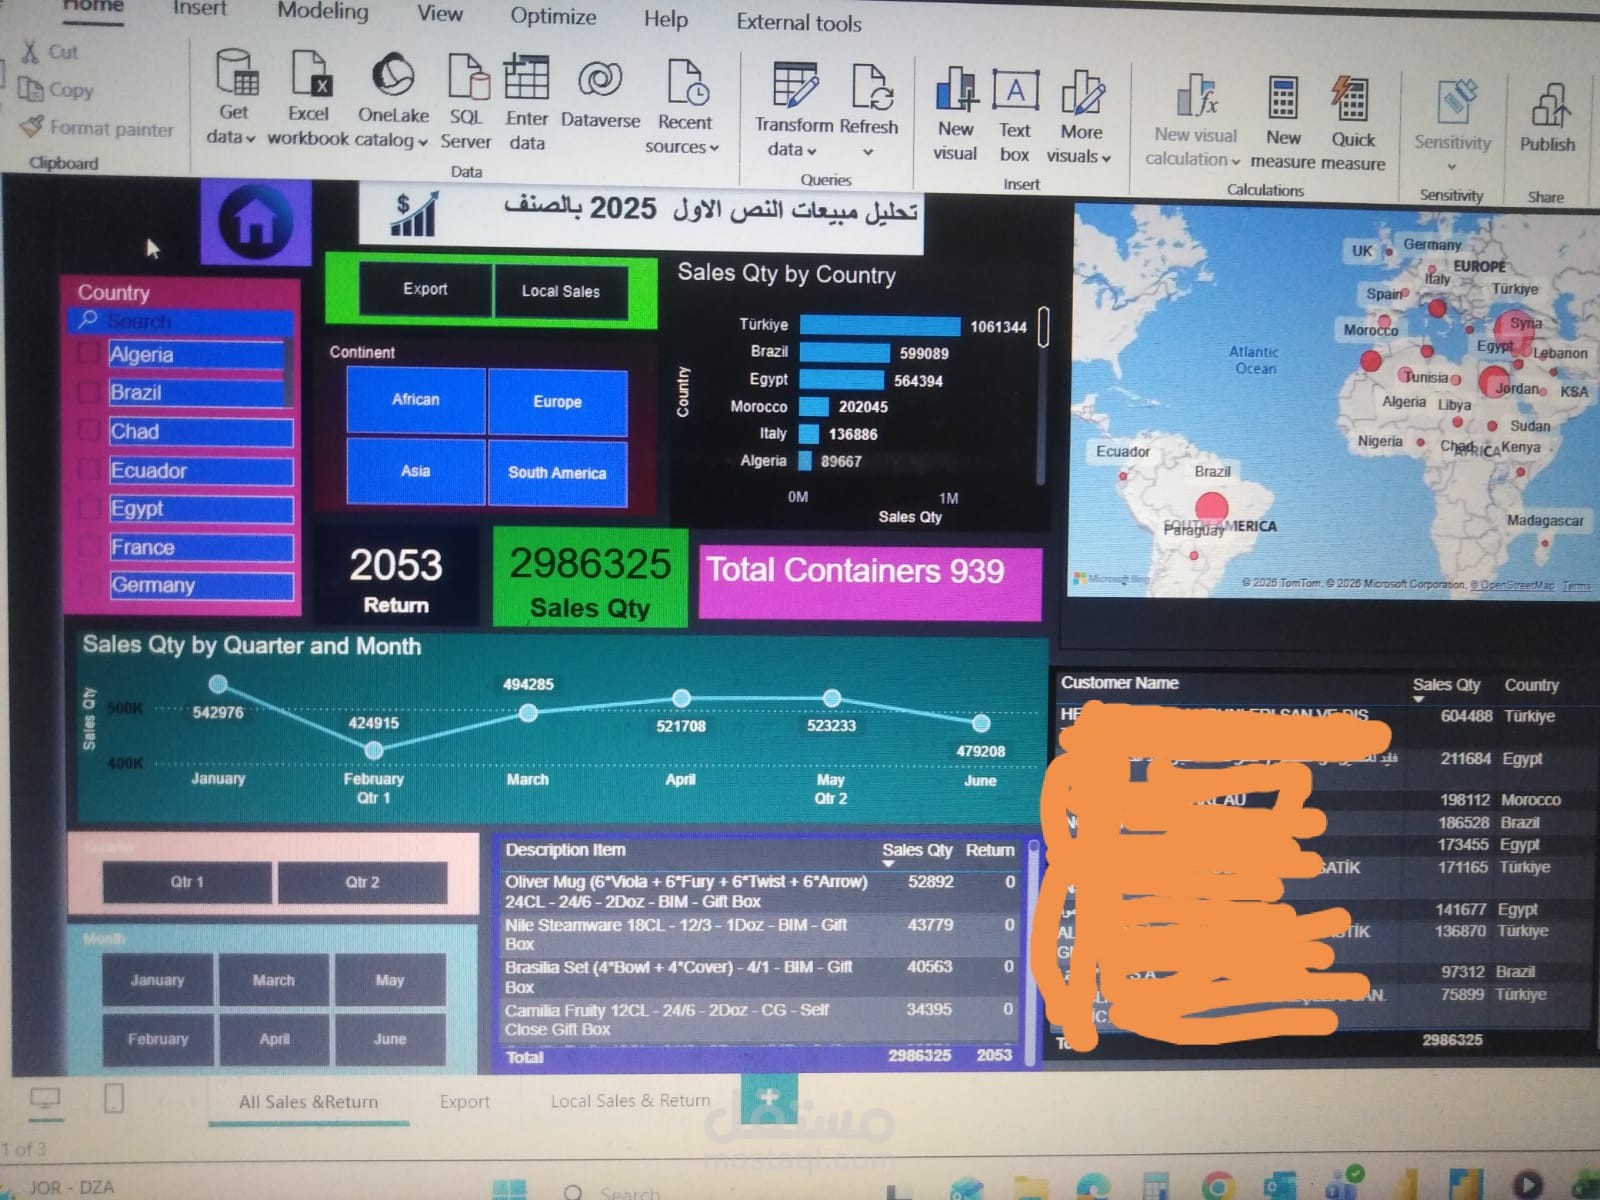Filter by South America continent tile

point(557,473)
